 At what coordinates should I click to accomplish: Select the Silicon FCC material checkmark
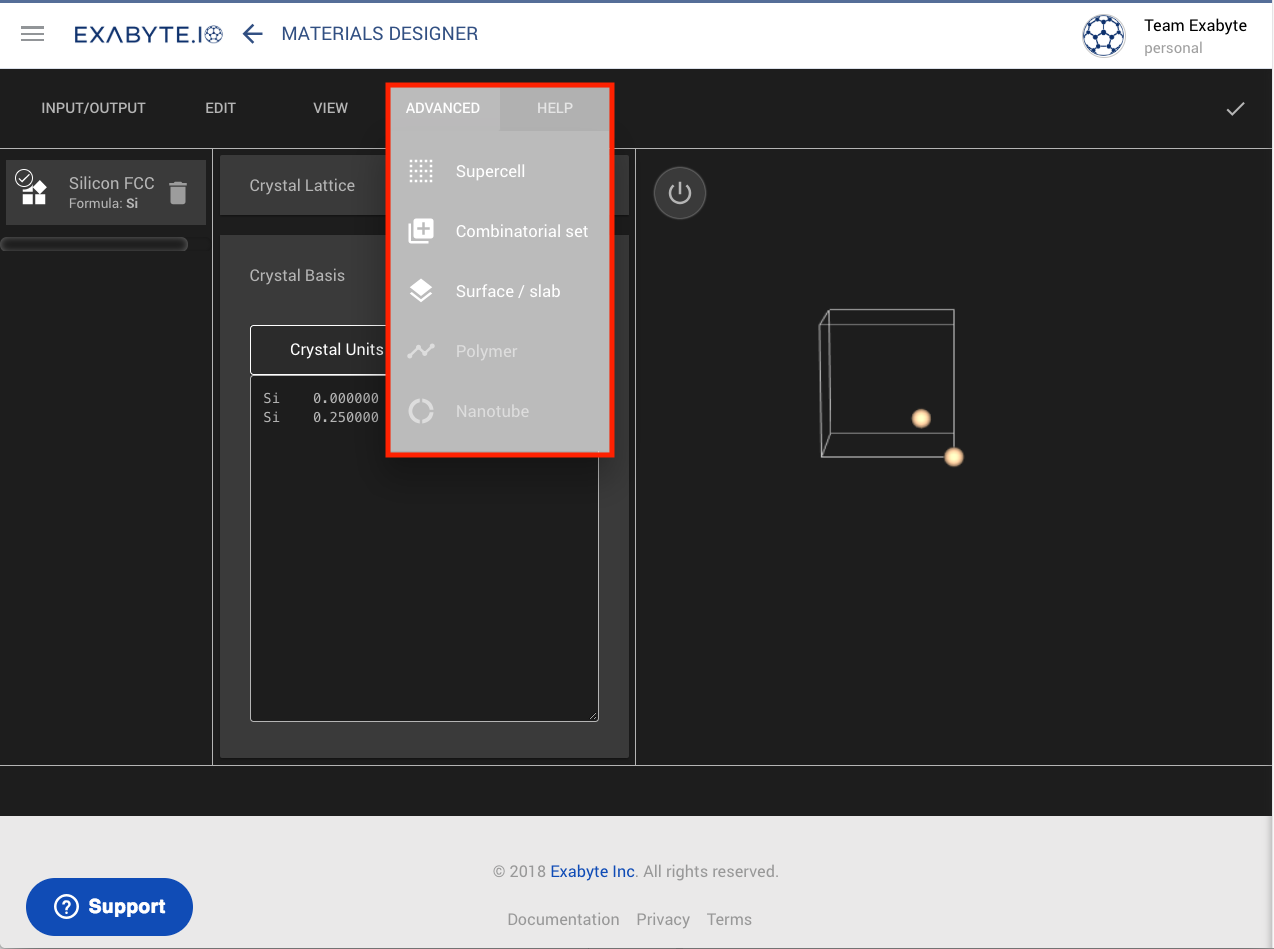point(25,178)
